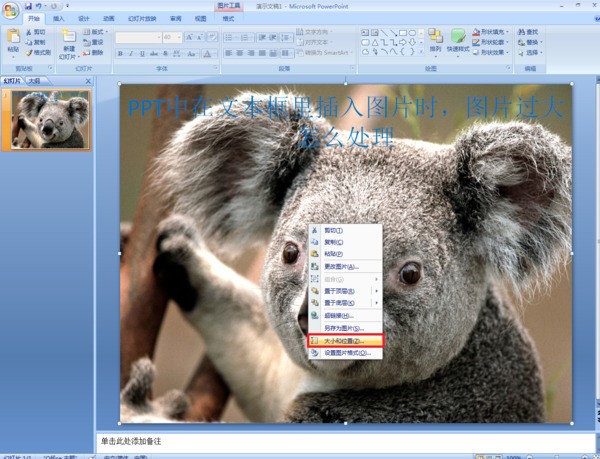Image resolution: width=600 pixels, height=459 pixels.
Task: Click the Cut icon in the clipboard group
Action: coord(33,32)
